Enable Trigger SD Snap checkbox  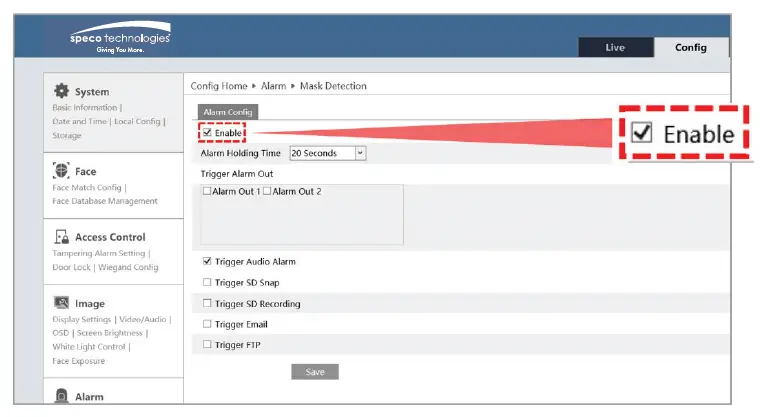coord(207,282)
